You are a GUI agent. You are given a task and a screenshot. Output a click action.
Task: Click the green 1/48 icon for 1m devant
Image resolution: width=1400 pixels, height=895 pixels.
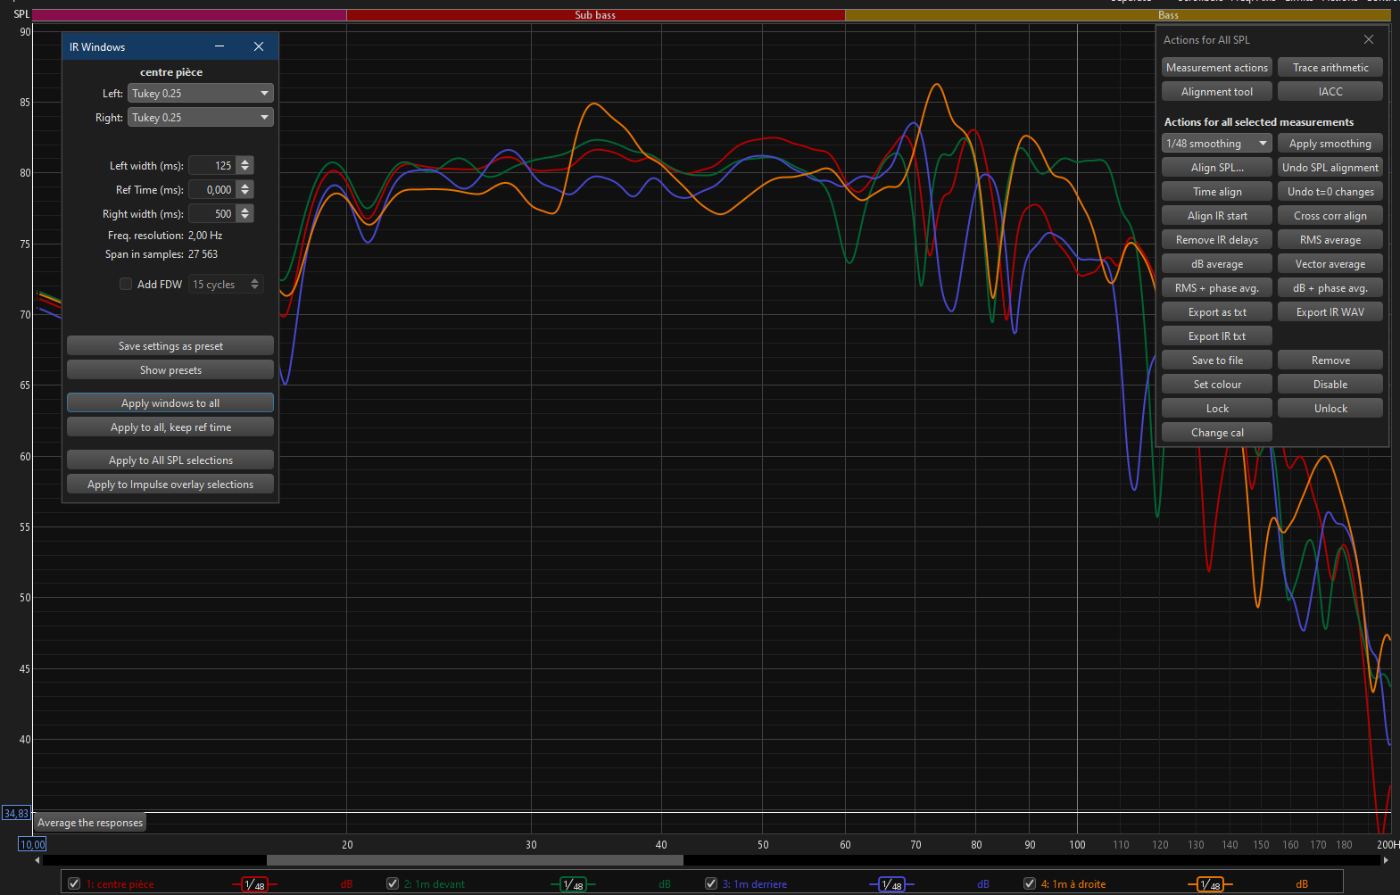click(x=572, y=884)
